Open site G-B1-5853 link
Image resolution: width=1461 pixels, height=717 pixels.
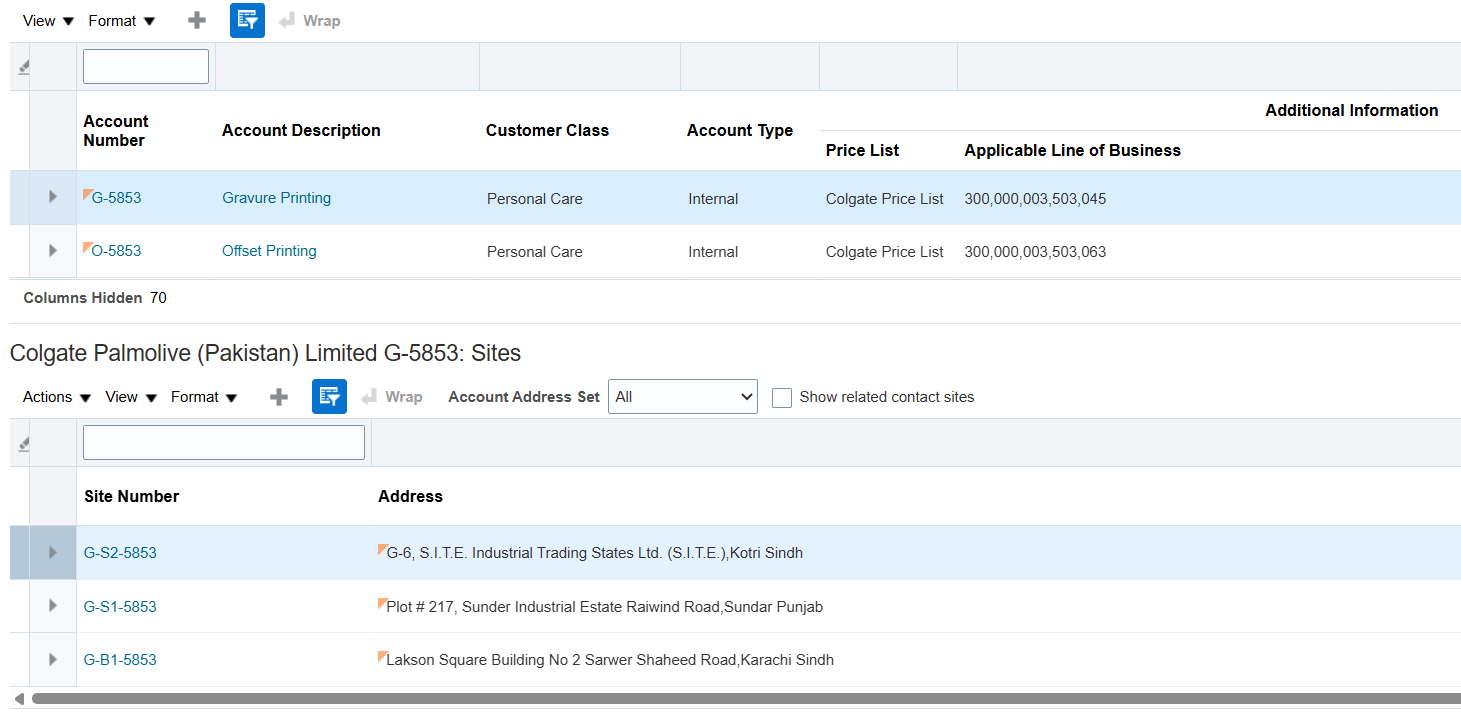(120, 660)
